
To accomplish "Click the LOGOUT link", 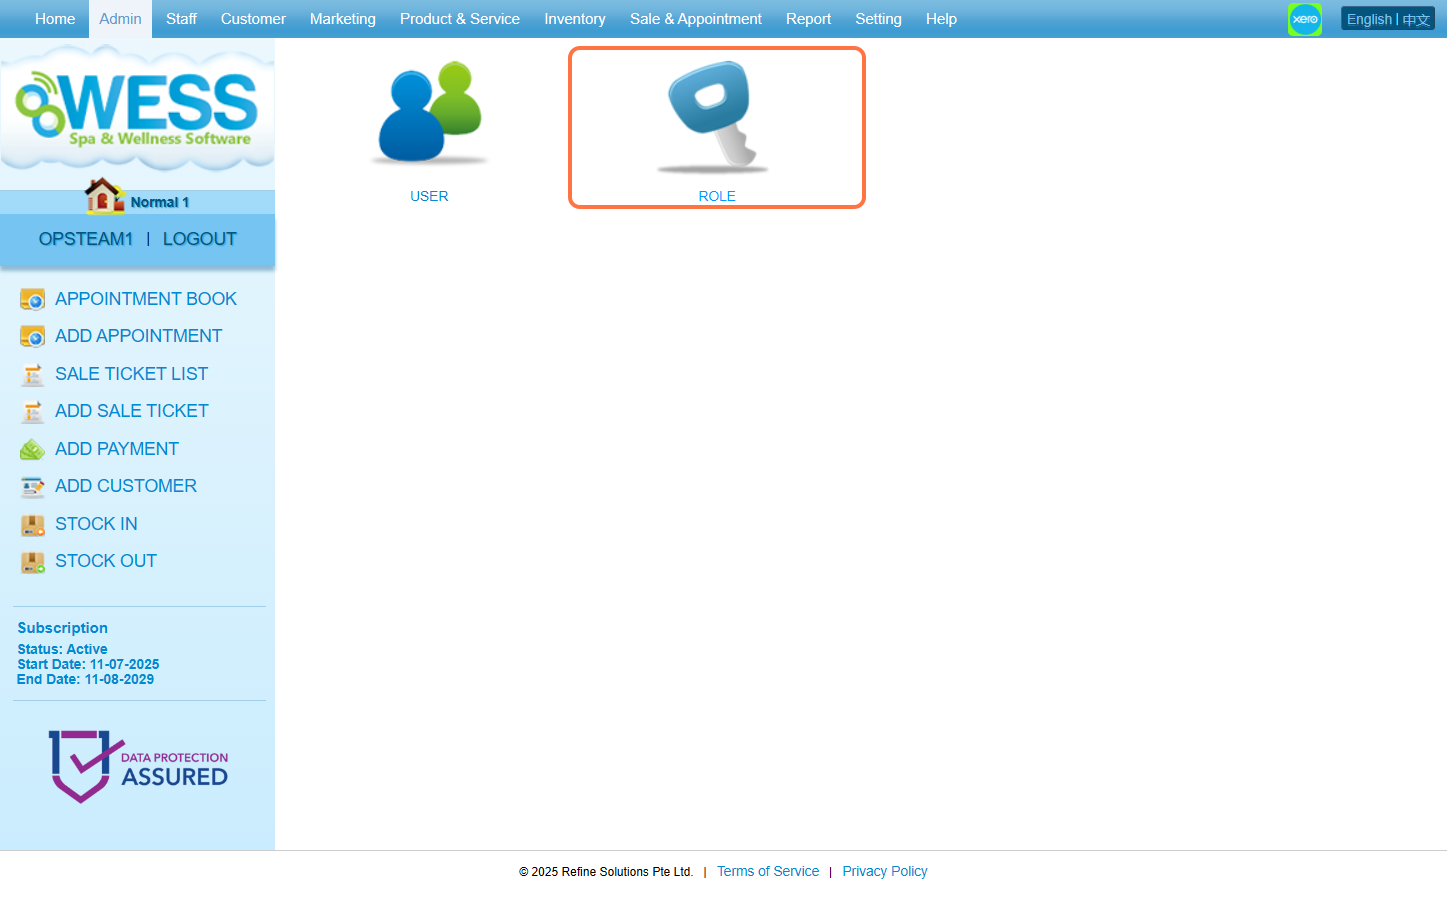I will 199,239.
